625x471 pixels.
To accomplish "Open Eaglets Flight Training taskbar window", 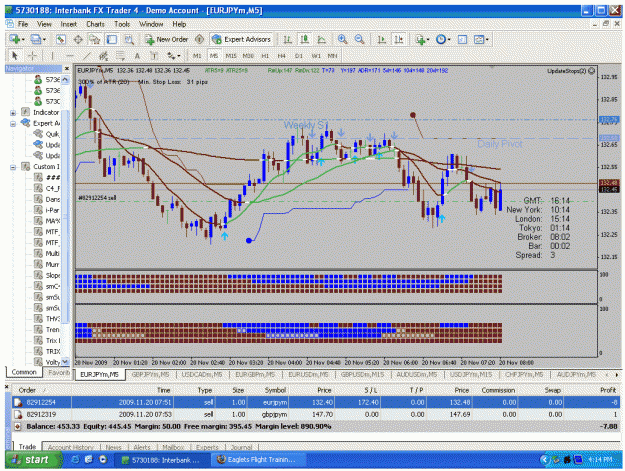I will point(256,460).
